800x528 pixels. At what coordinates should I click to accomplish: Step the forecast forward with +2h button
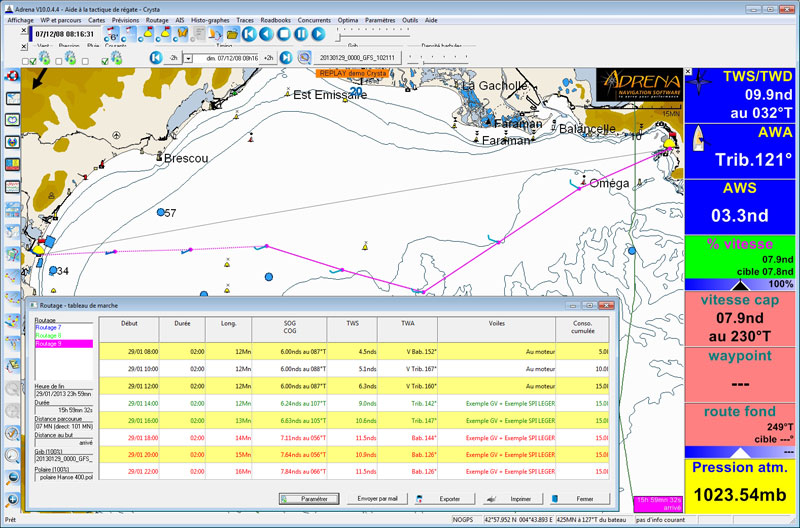268,58
